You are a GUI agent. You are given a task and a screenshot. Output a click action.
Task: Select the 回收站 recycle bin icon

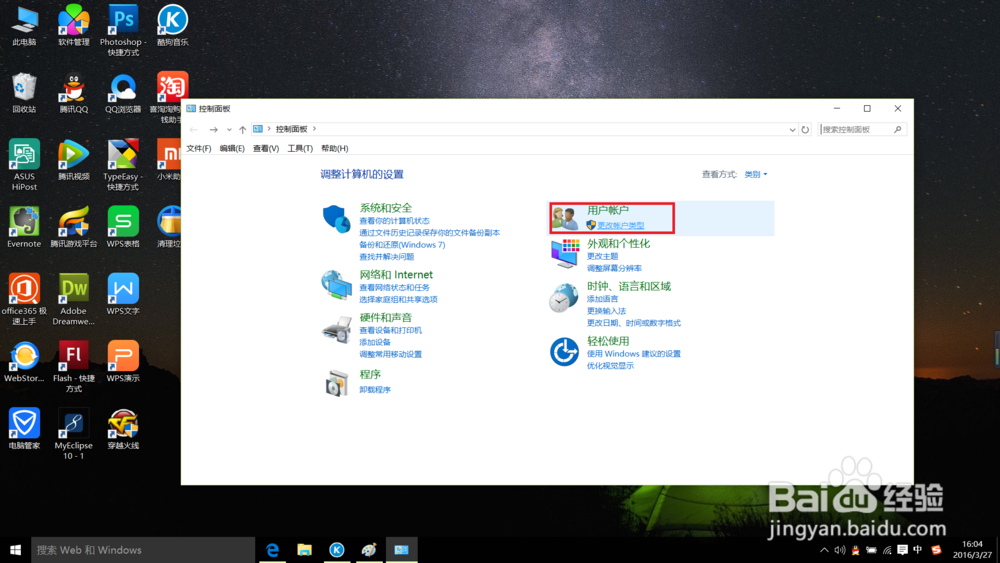tap(24, 87)
